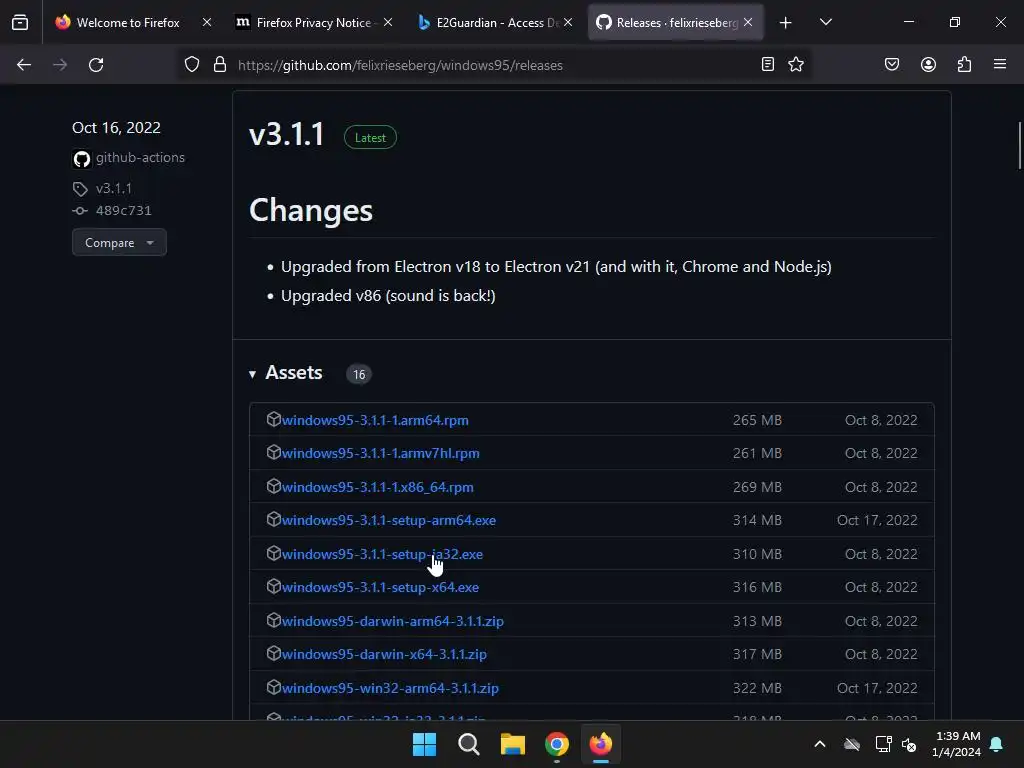Download windows95-3.1.1-1.arm64.rpm

[375, 420]
